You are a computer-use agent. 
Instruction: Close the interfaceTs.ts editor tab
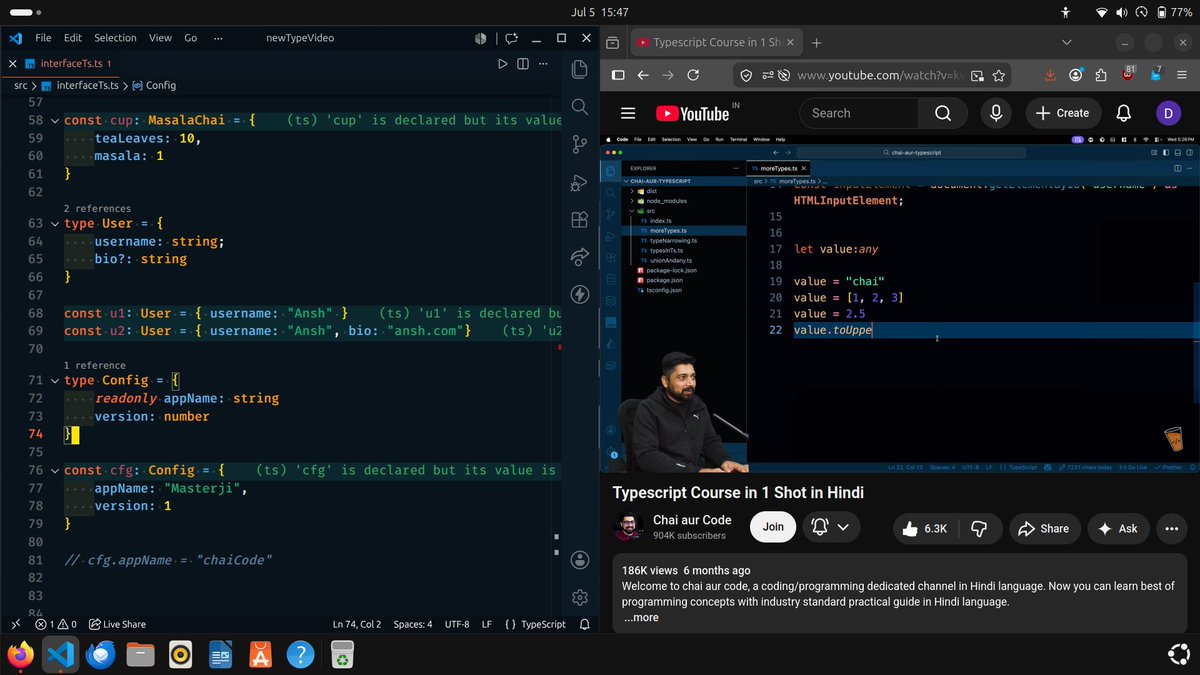tap(13, 64)
